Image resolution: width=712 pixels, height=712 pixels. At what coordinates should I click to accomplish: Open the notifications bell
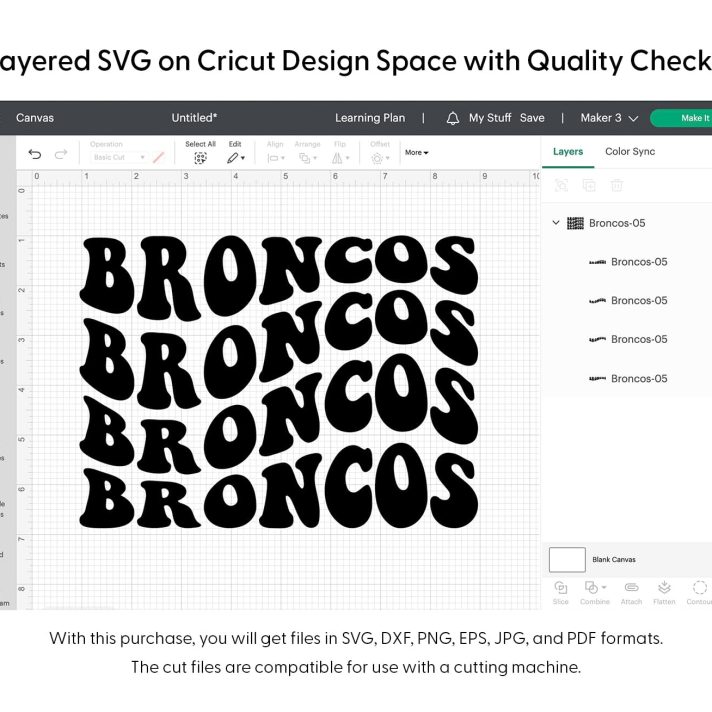coord(453,119)
